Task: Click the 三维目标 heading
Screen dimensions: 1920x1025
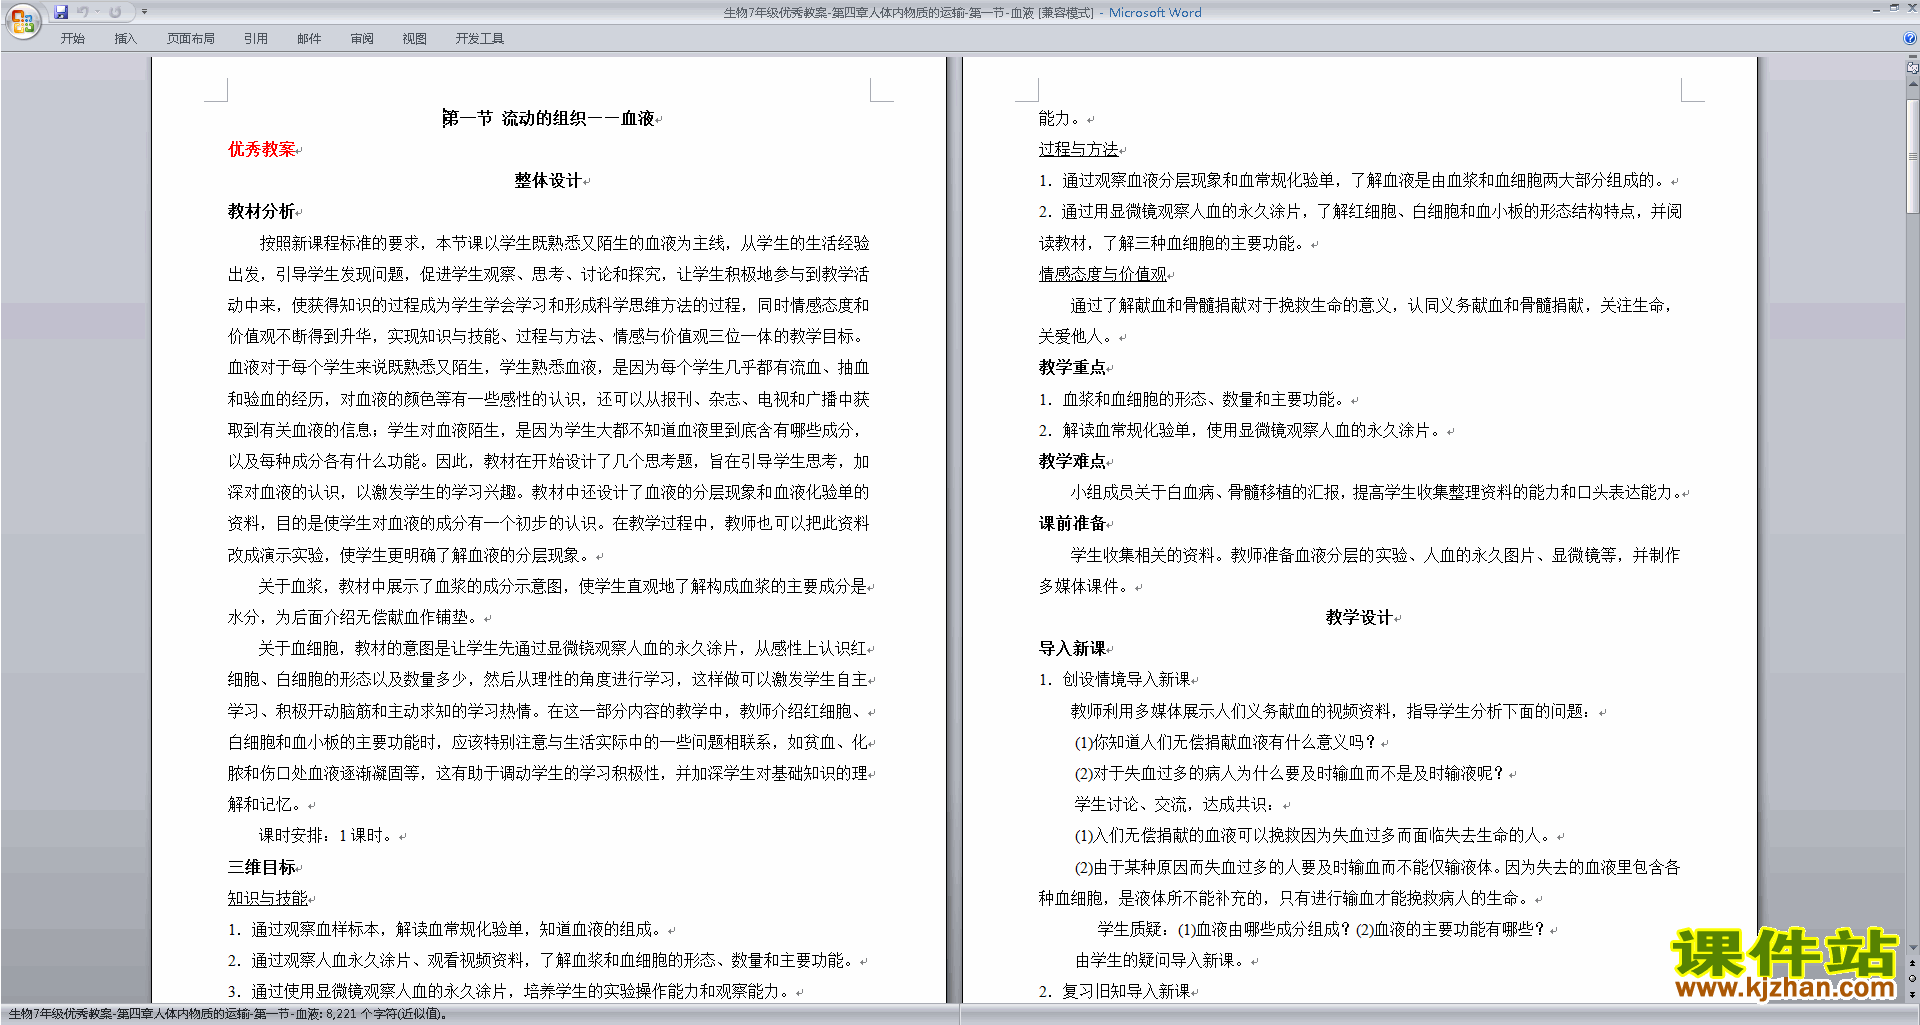Action: (262, 867)
